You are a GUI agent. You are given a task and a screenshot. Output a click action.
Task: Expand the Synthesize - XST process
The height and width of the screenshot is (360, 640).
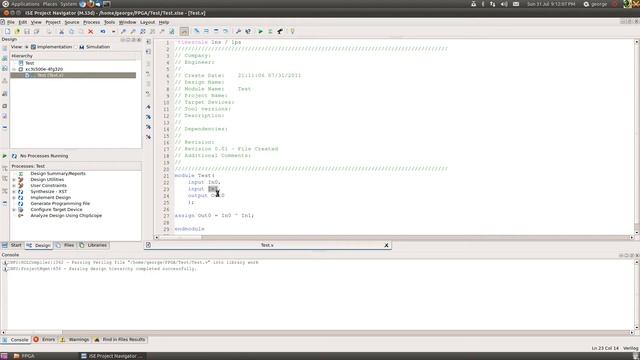click(14, 191)
